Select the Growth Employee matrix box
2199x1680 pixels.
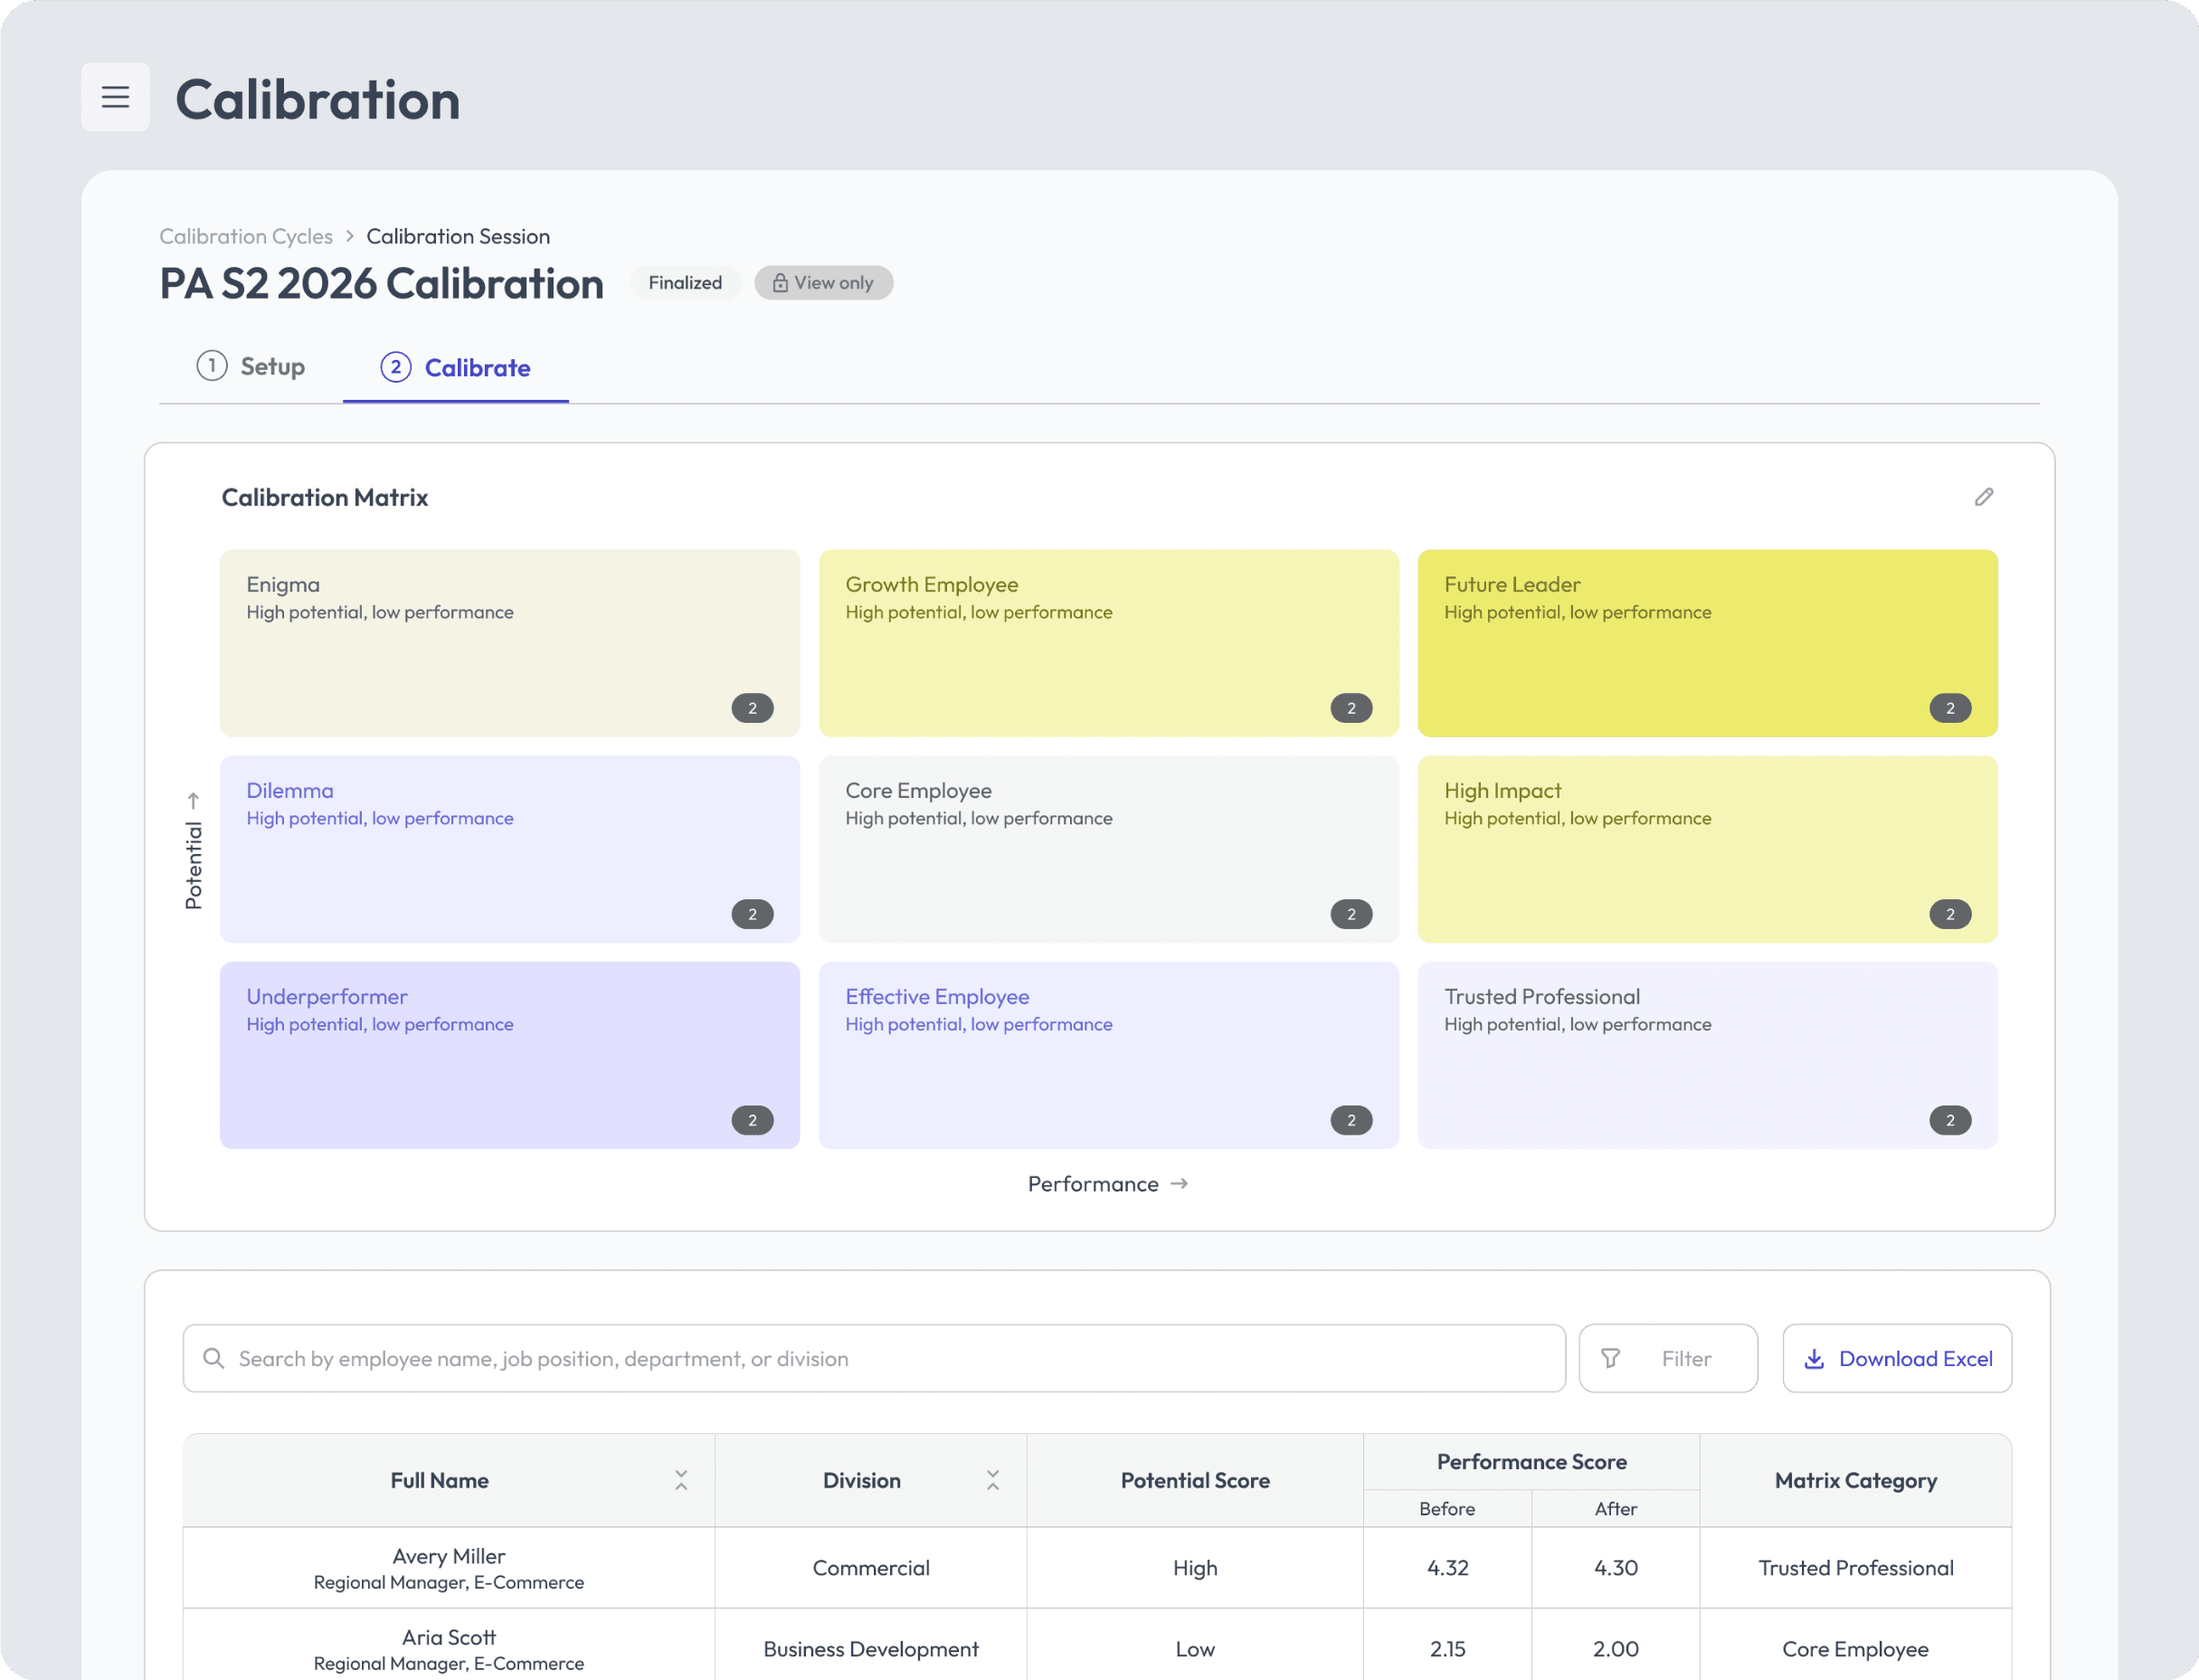pos(1109,643)
